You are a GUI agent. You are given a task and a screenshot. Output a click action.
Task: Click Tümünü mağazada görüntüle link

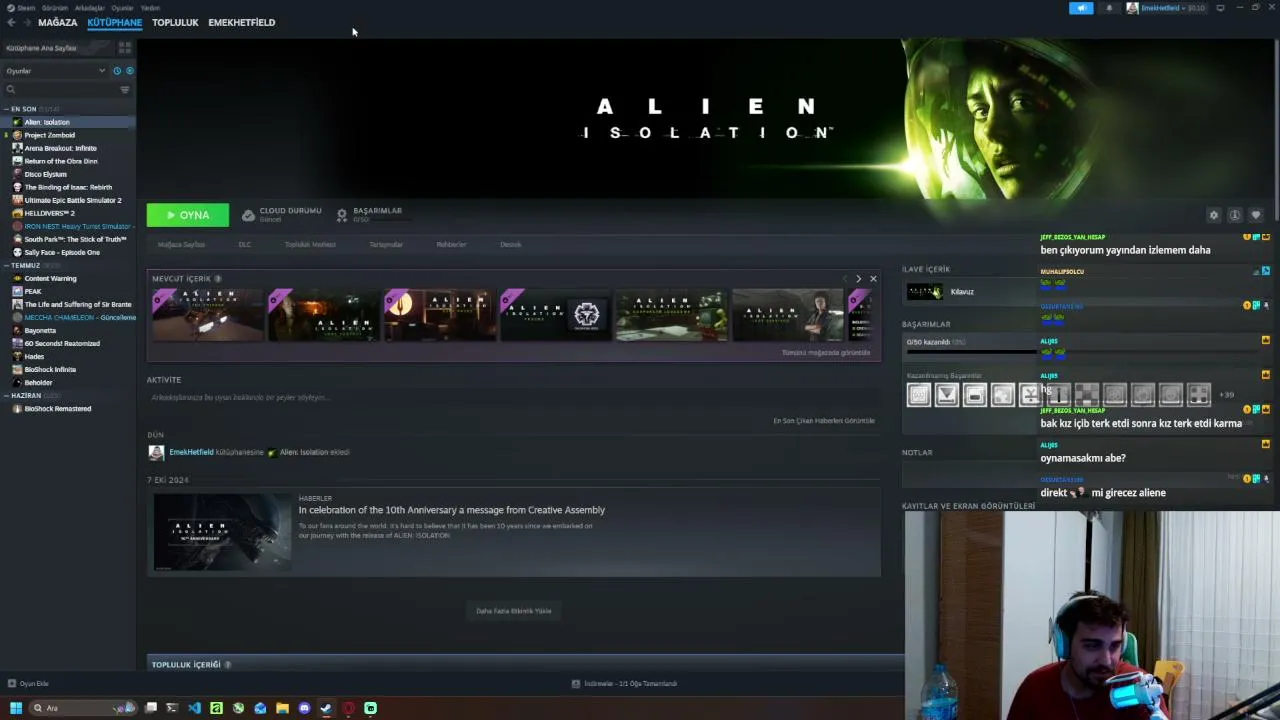(826, 352)
